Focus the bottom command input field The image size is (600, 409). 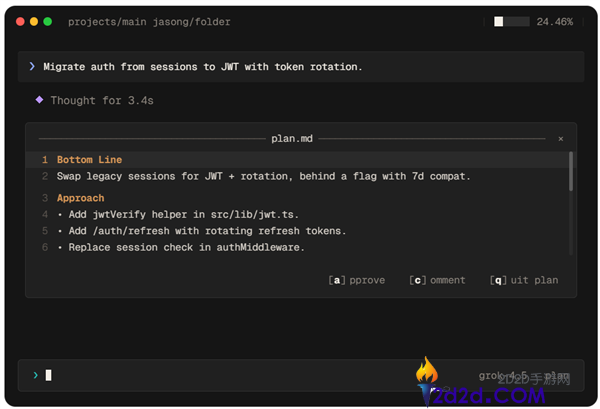[301, 375]
